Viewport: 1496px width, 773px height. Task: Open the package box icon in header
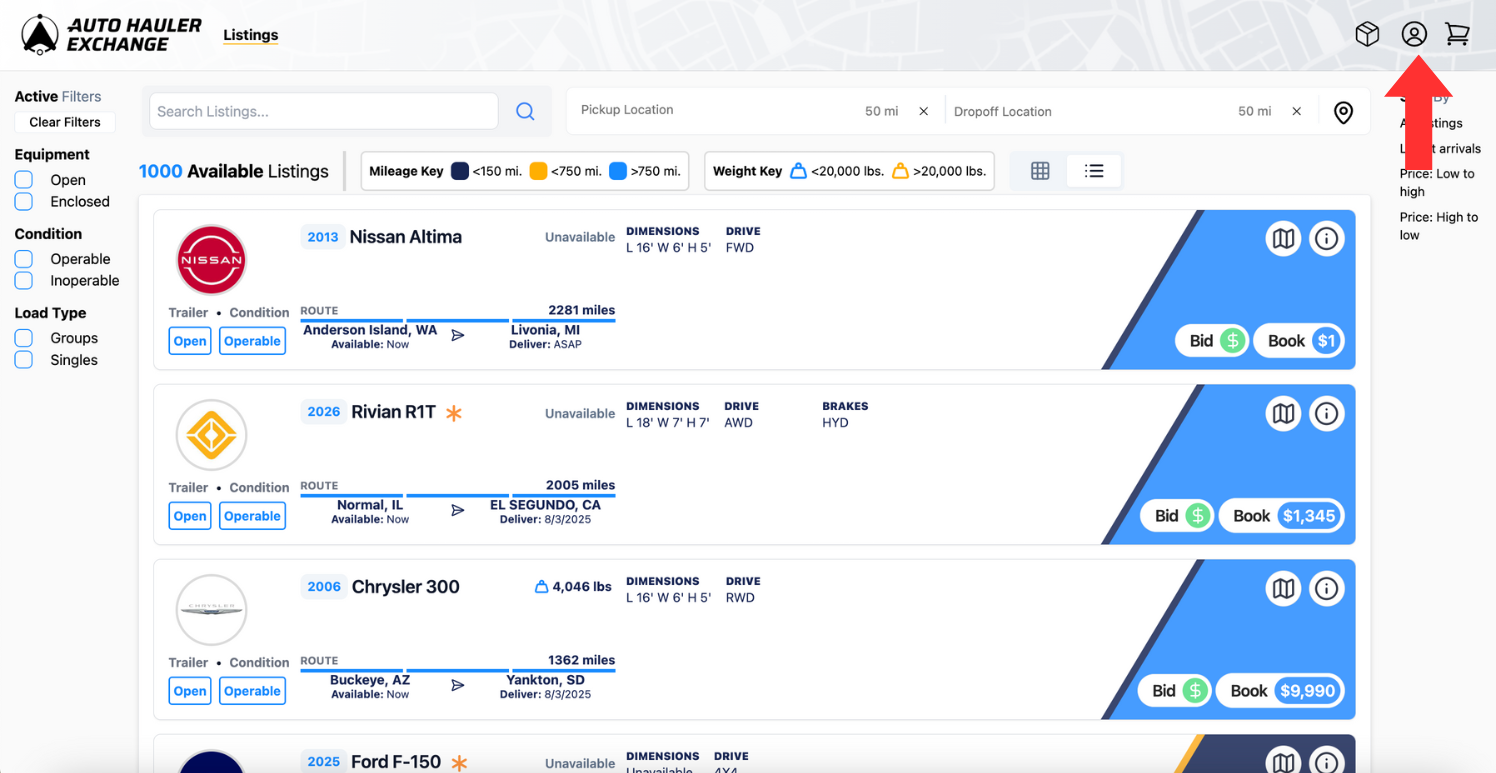click(x=1367, y=34)
